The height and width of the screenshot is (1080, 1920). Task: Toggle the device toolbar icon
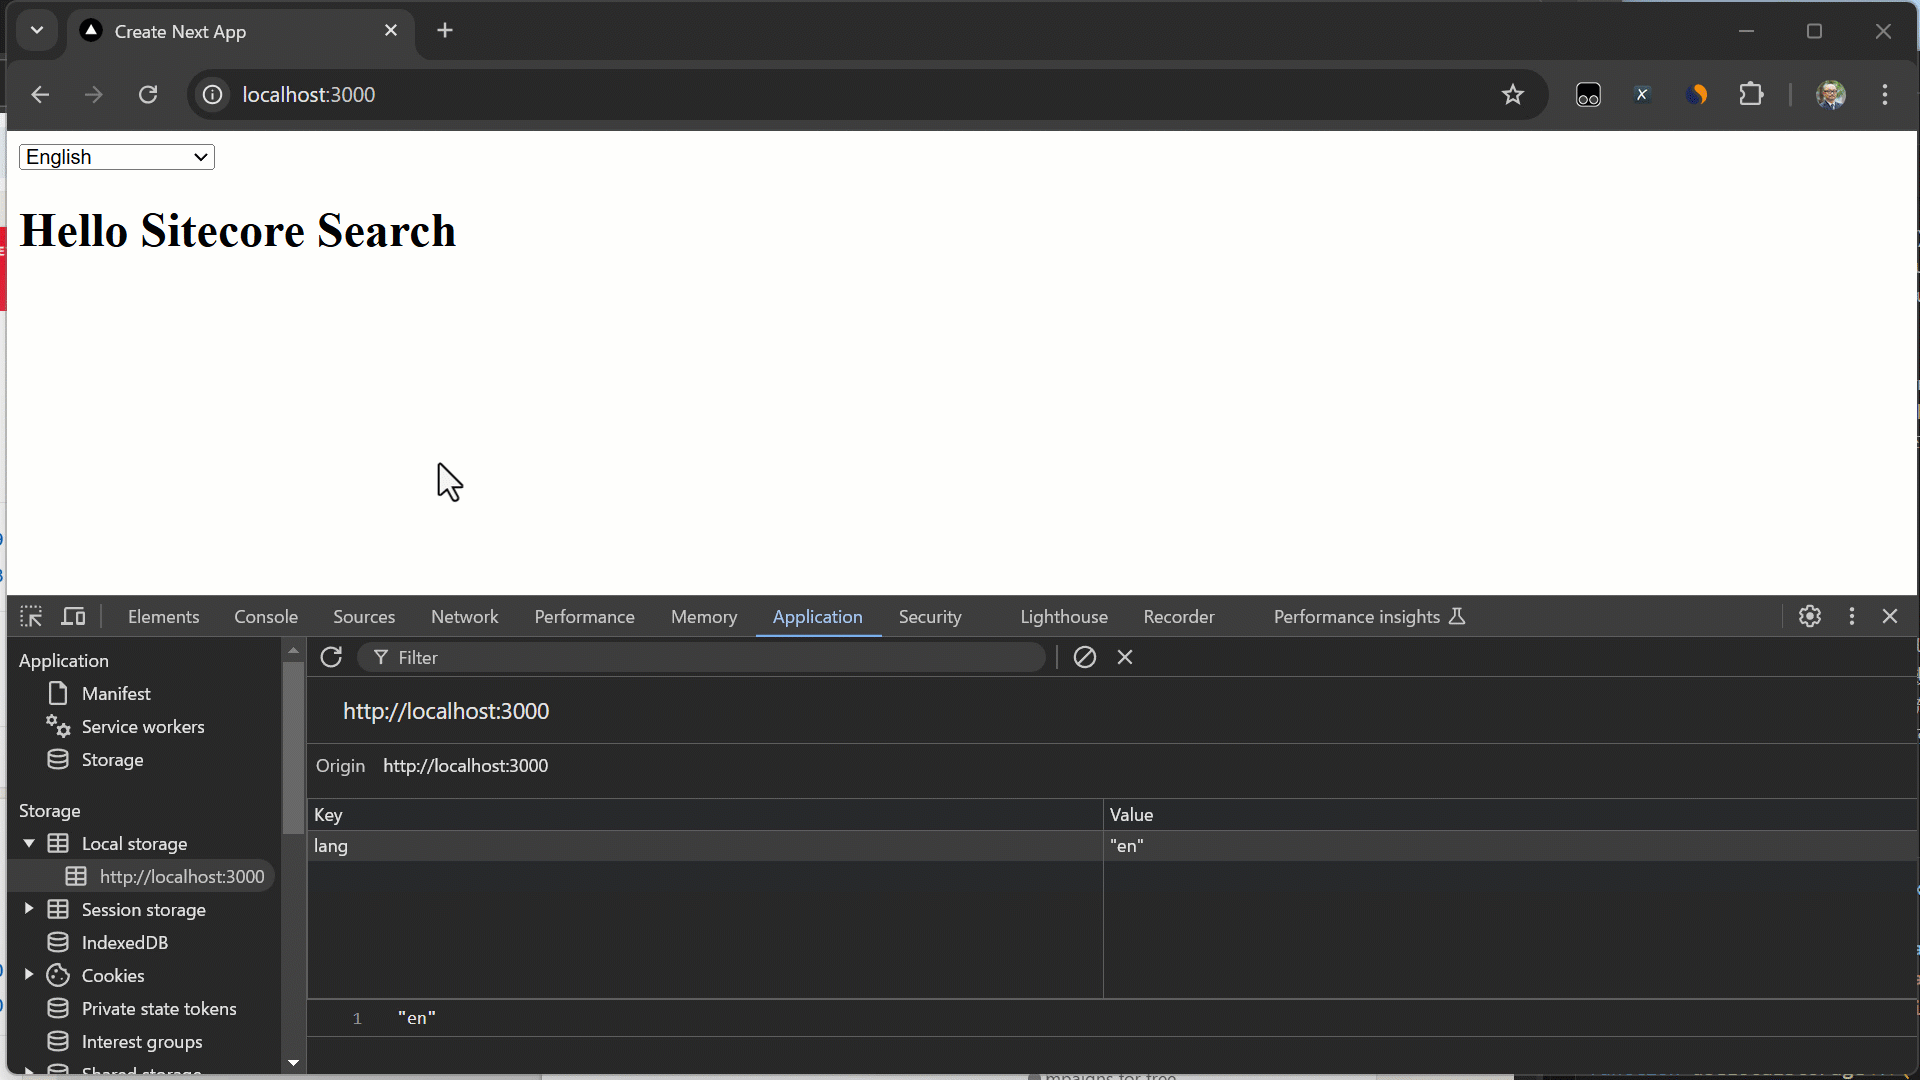(73, 617)
